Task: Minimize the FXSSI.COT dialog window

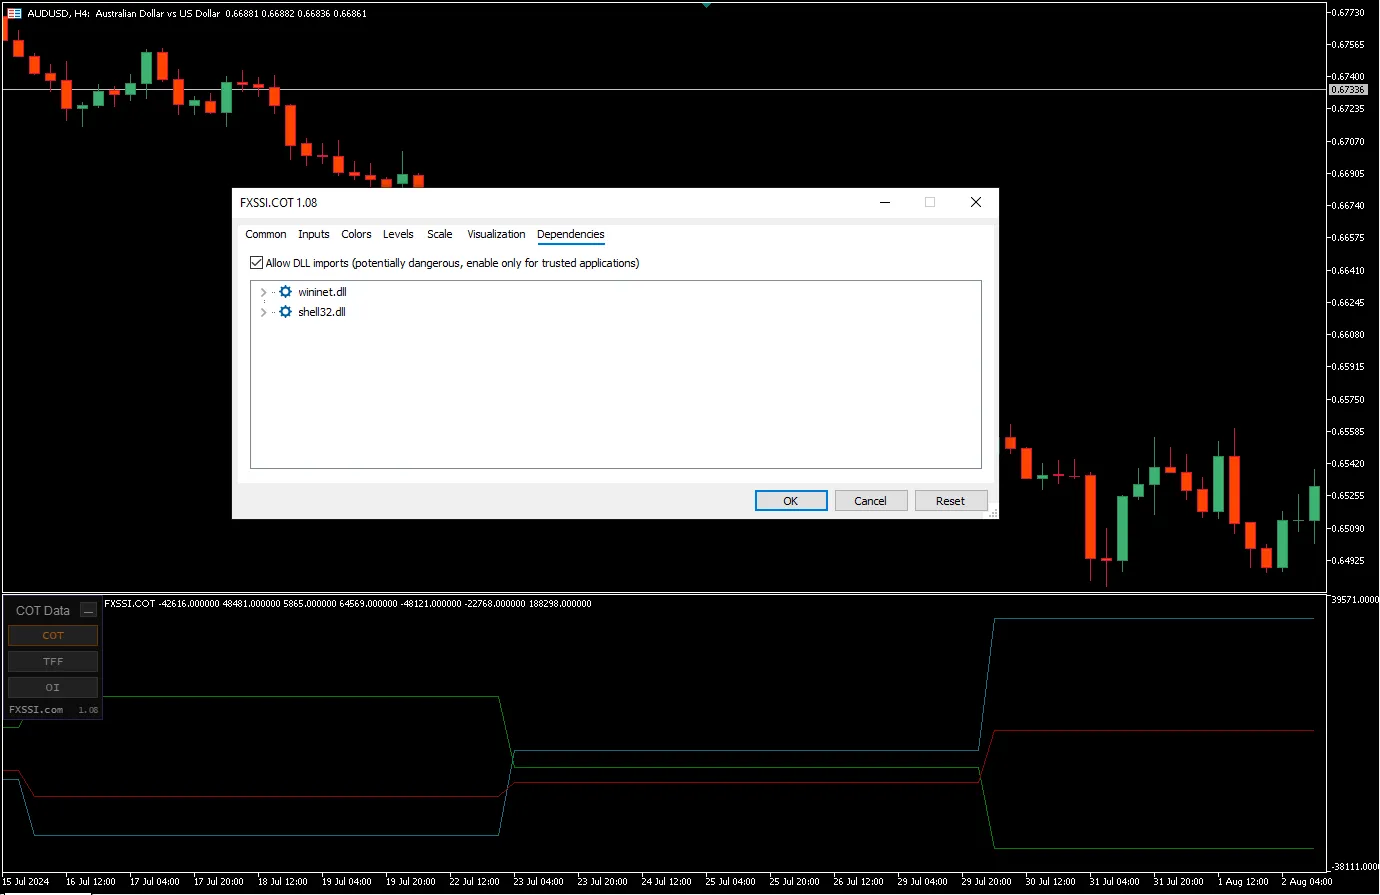Action: pos(885,202)
